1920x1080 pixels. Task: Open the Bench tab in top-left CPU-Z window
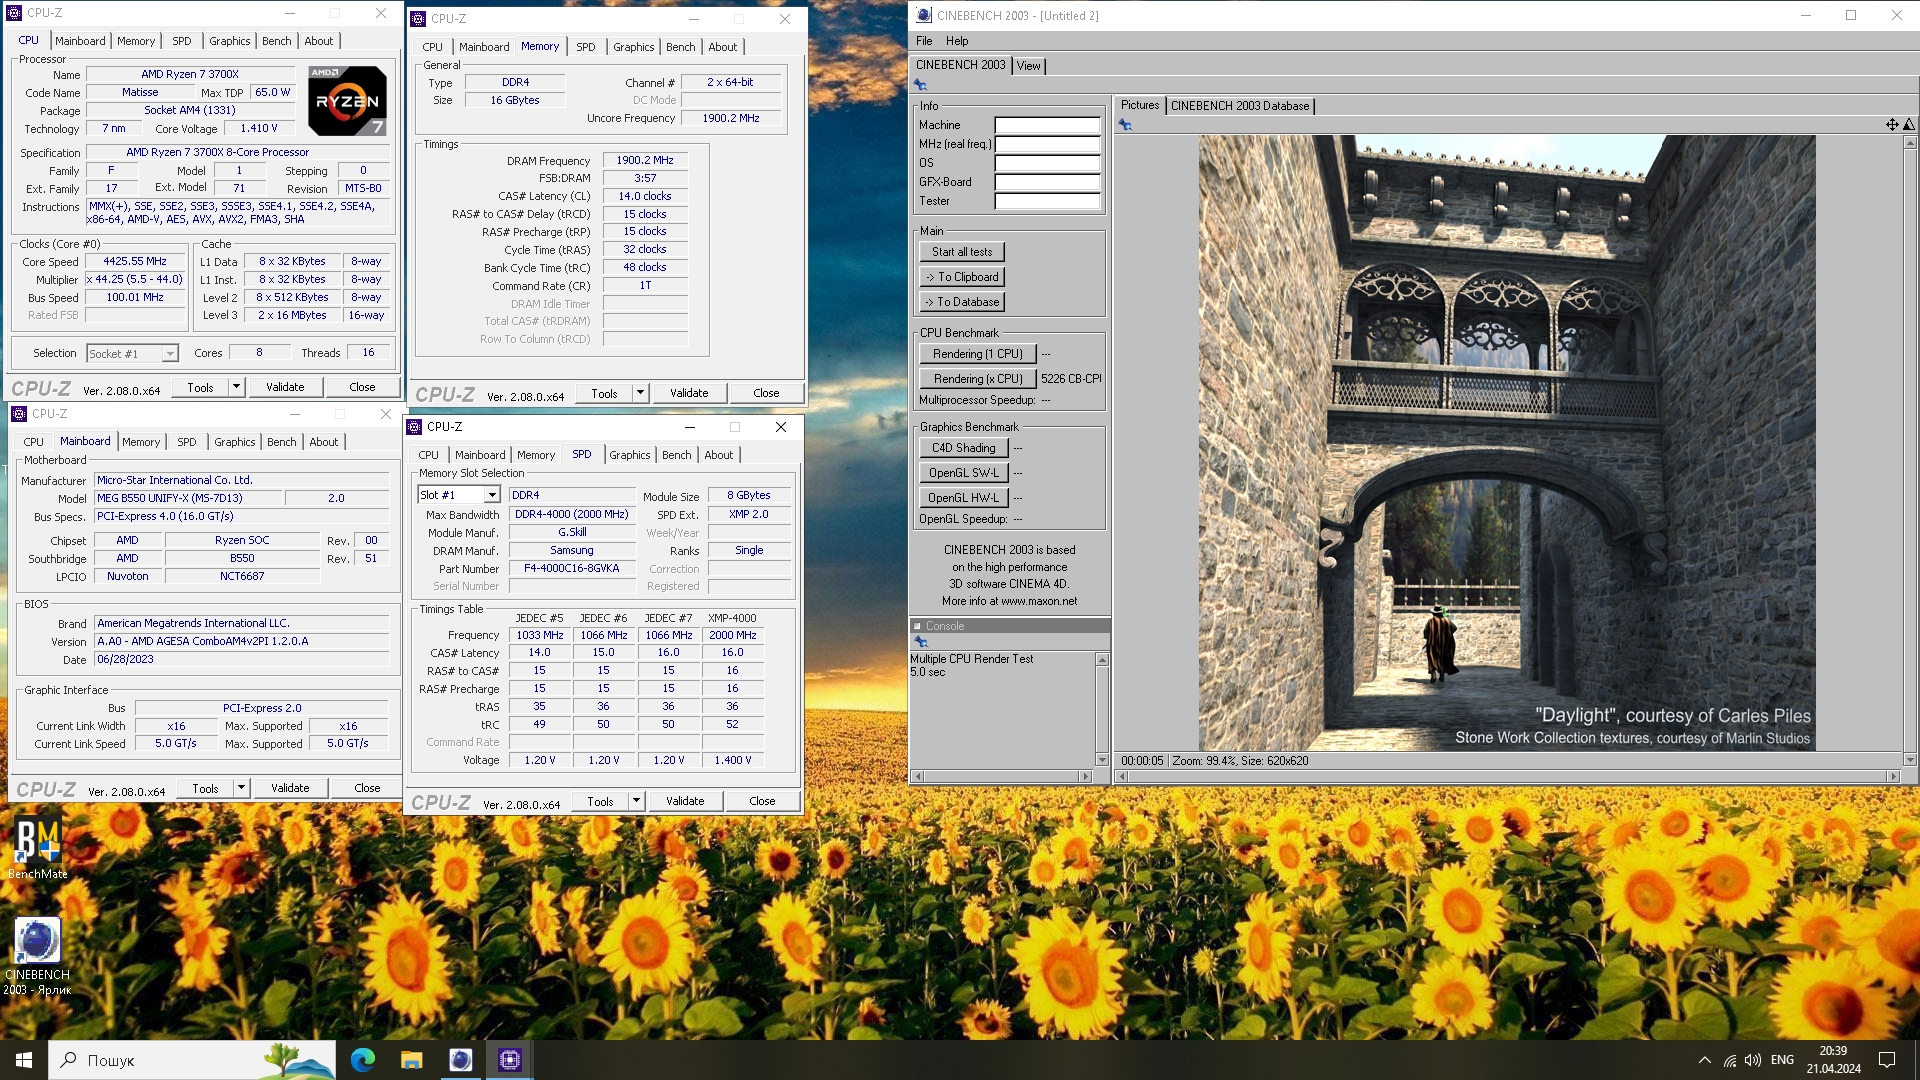click(x=277, y=41)
